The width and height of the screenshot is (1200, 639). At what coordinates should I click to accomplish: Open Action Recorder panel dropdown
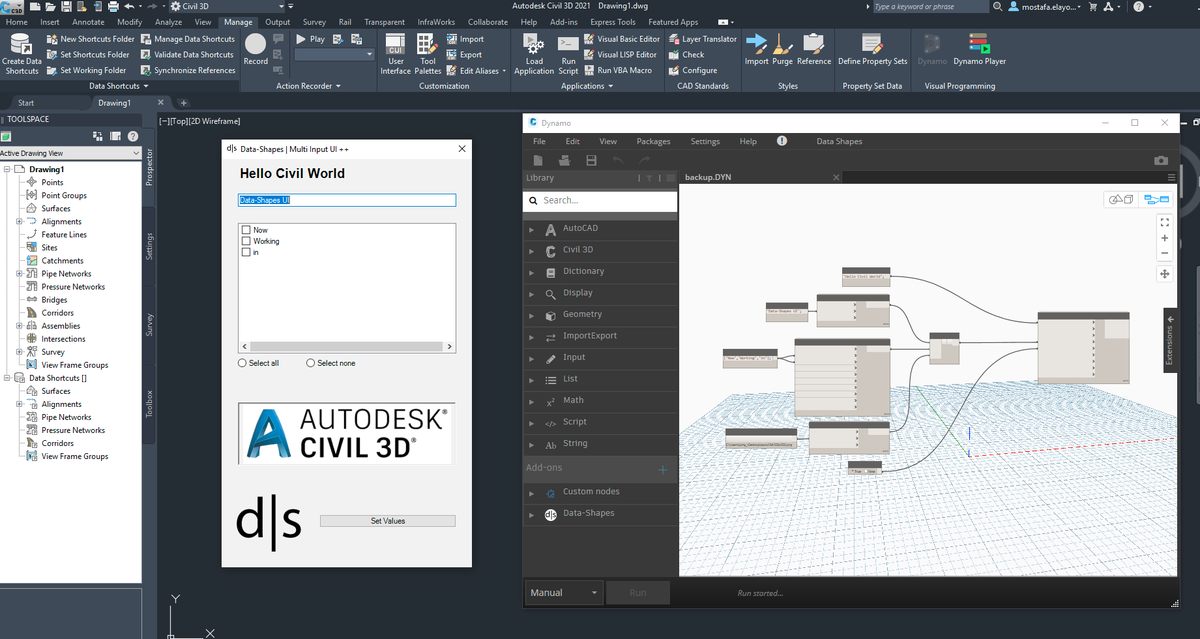(x=308, y=86)
